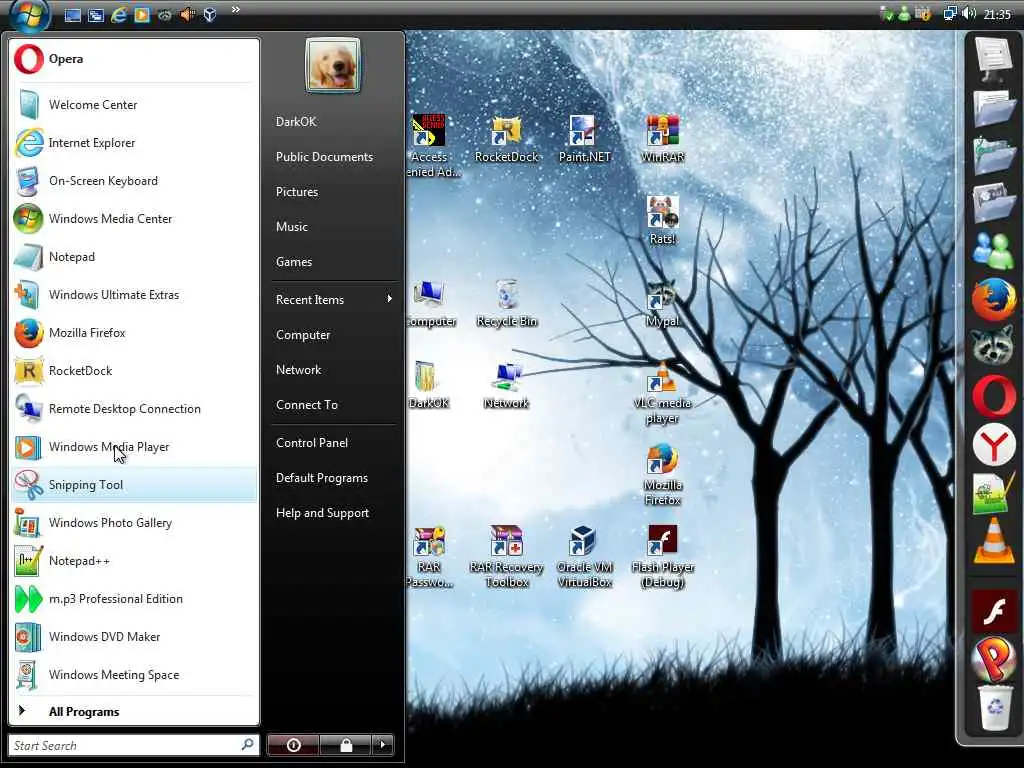The image size is (1024, 768).
Task: Select Flash Player (Debug) desktop shortcut
Action: pos(663,556)
